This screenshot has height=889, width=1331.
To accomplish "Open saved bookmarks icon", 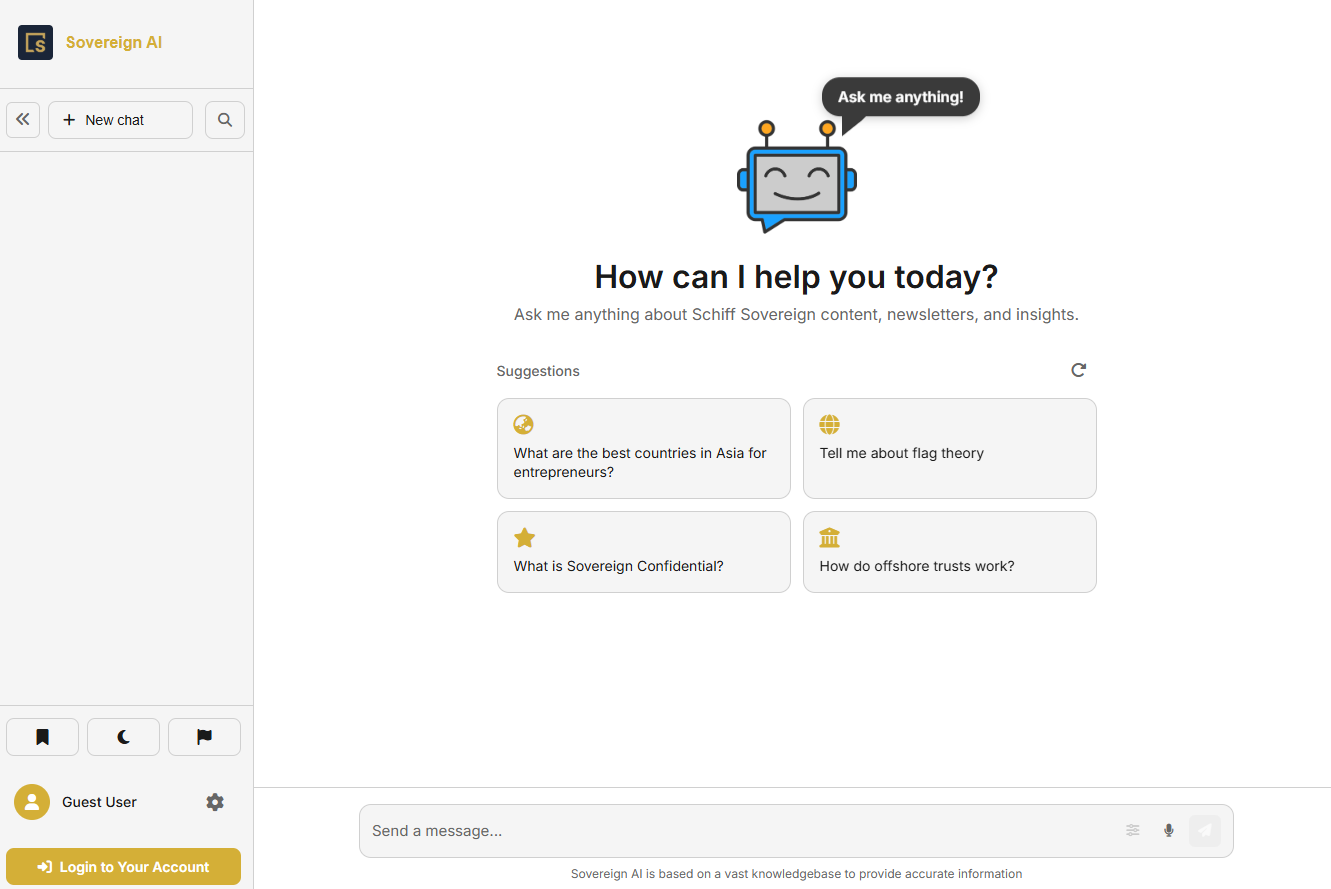I will pos(42,737).
